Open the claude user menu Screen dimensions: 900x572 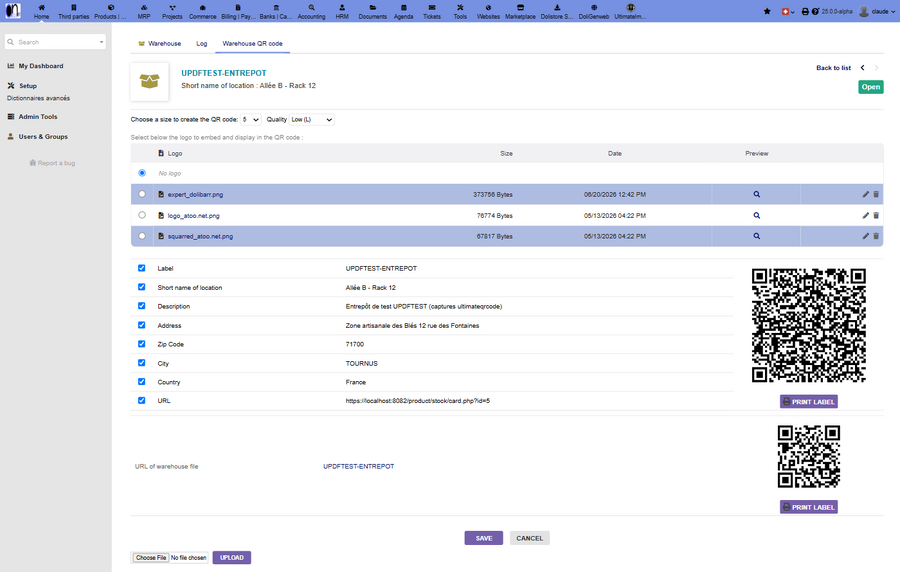click(876, 11)
